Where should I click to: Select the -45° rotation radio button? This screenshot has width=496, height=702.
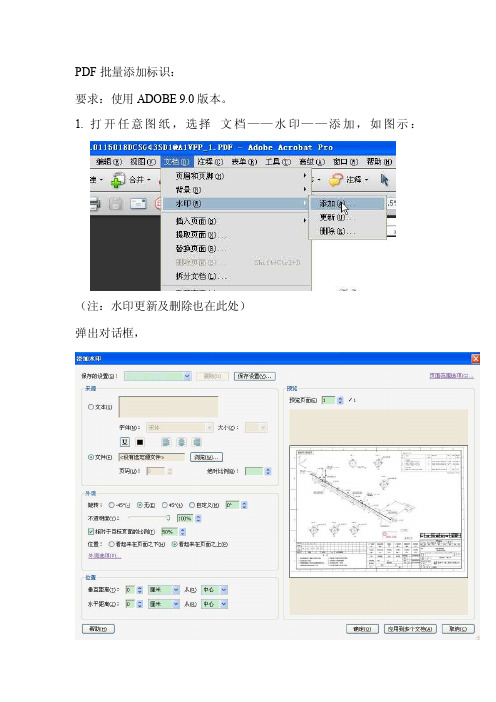coord(111,505)
